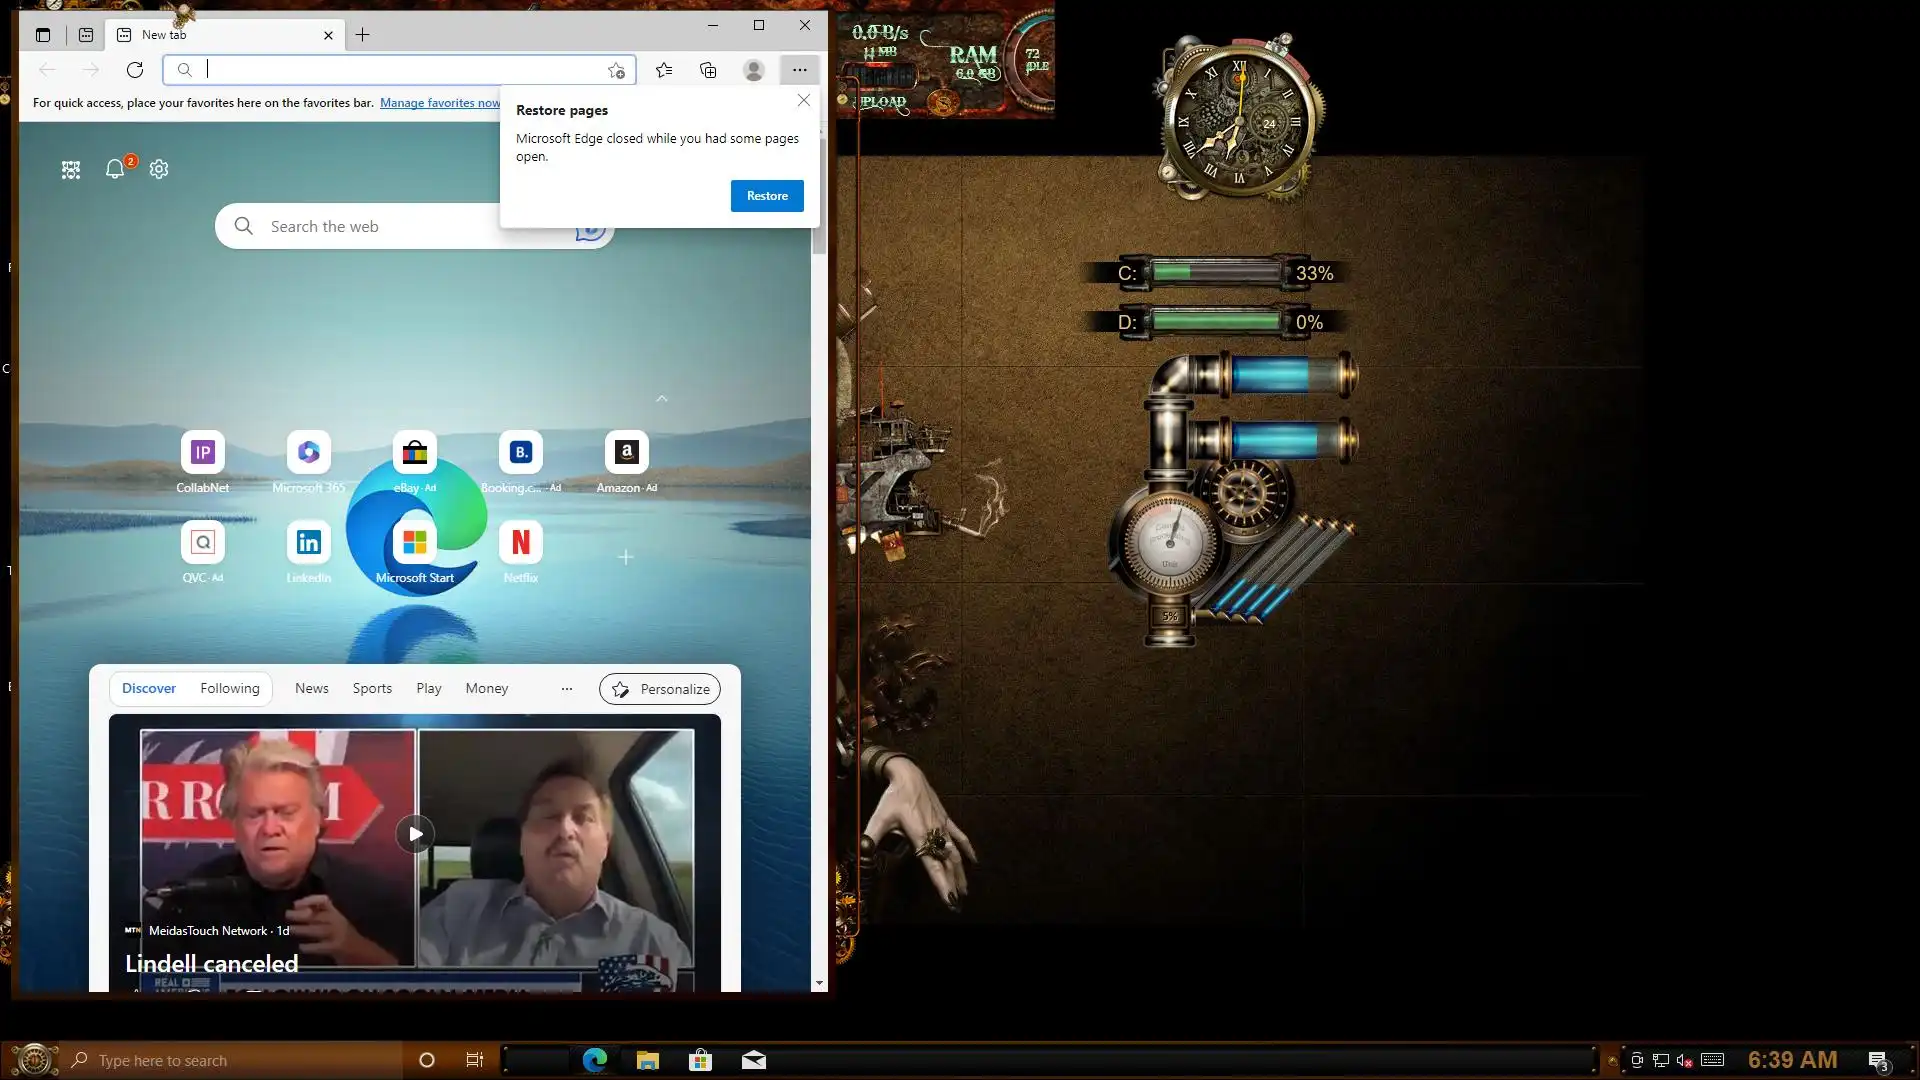Click the user profile avatar icon
This screenshot has height=1080, width=1920.
pyautogui.click(x=754, y=70)
